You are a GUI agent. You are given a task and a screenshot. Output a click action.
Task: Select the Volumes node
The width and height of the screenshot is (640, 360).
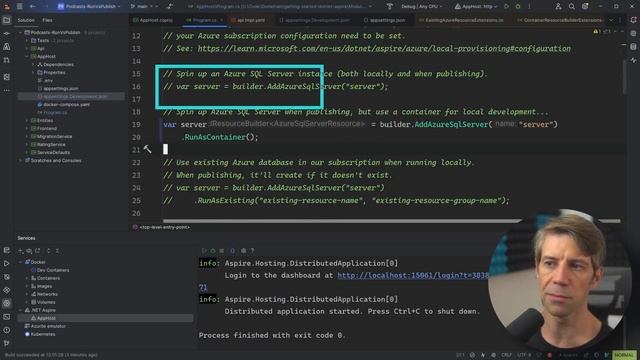43,302
